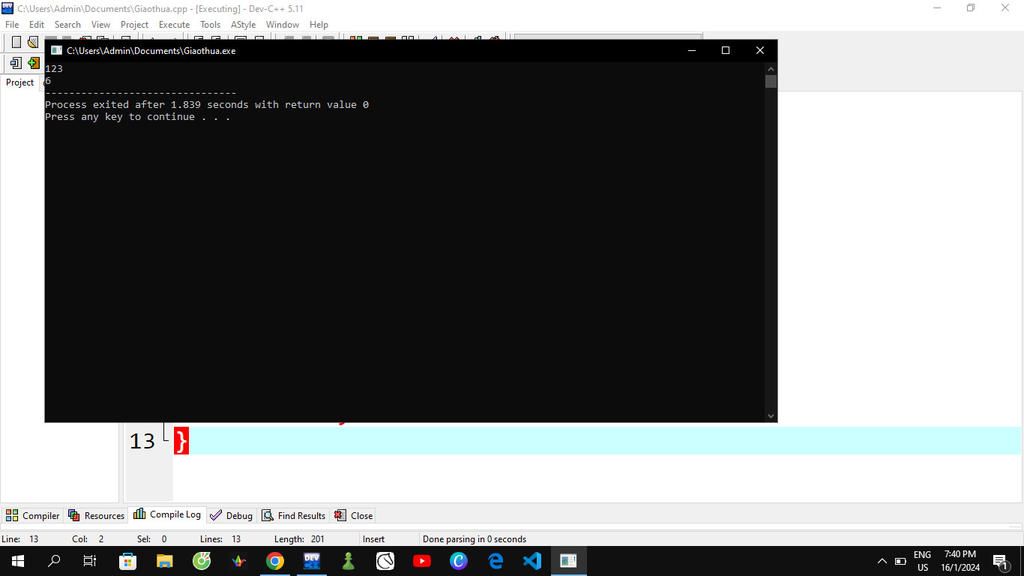Open the Window menu

[x=282, y=25]
